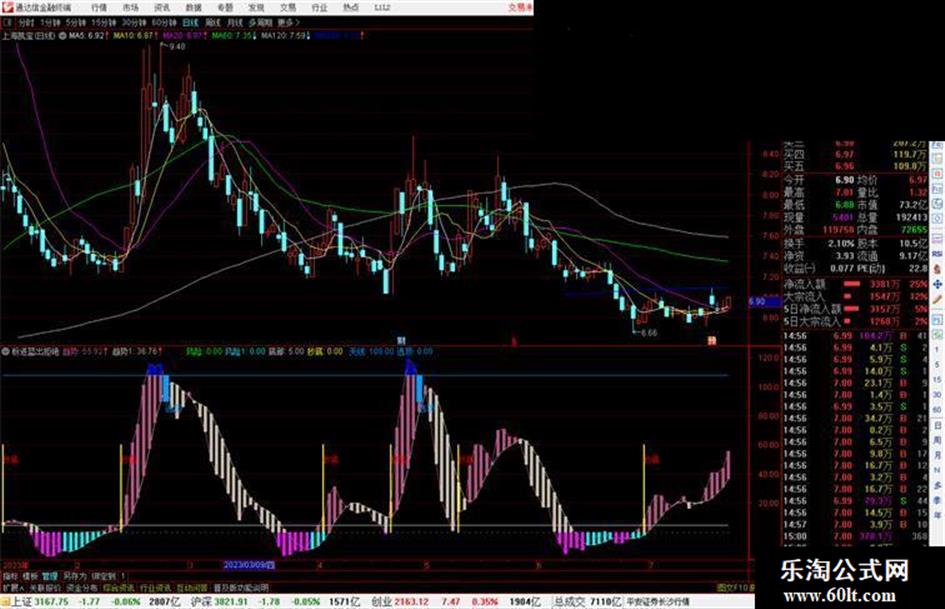Select the 月线 monthly period tab
945x609 pixels.
[x=234, y=23]
